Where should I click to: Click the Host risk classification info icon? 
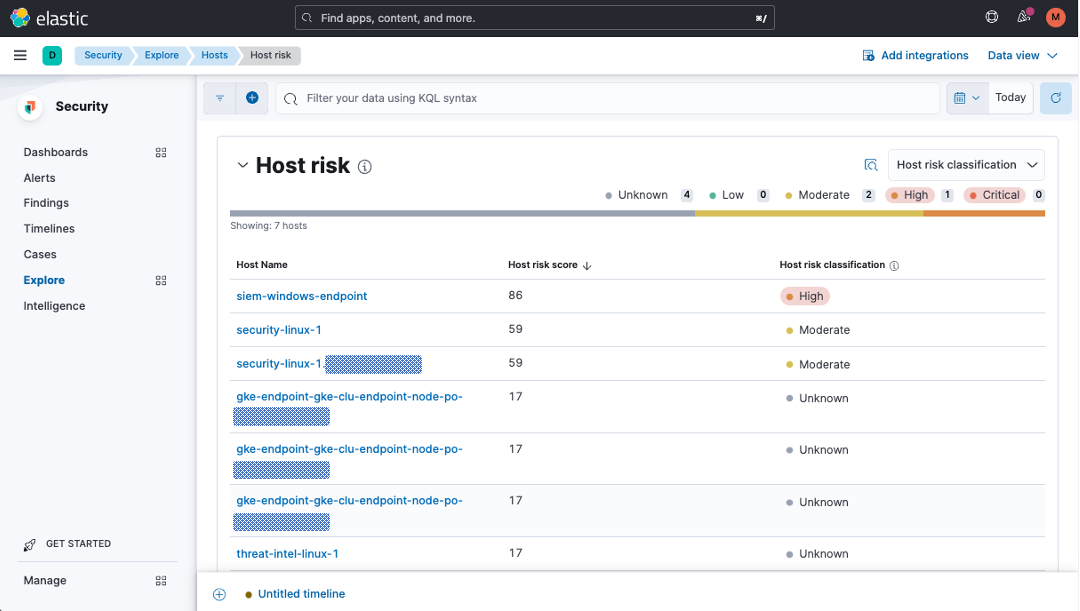[894, 266]
